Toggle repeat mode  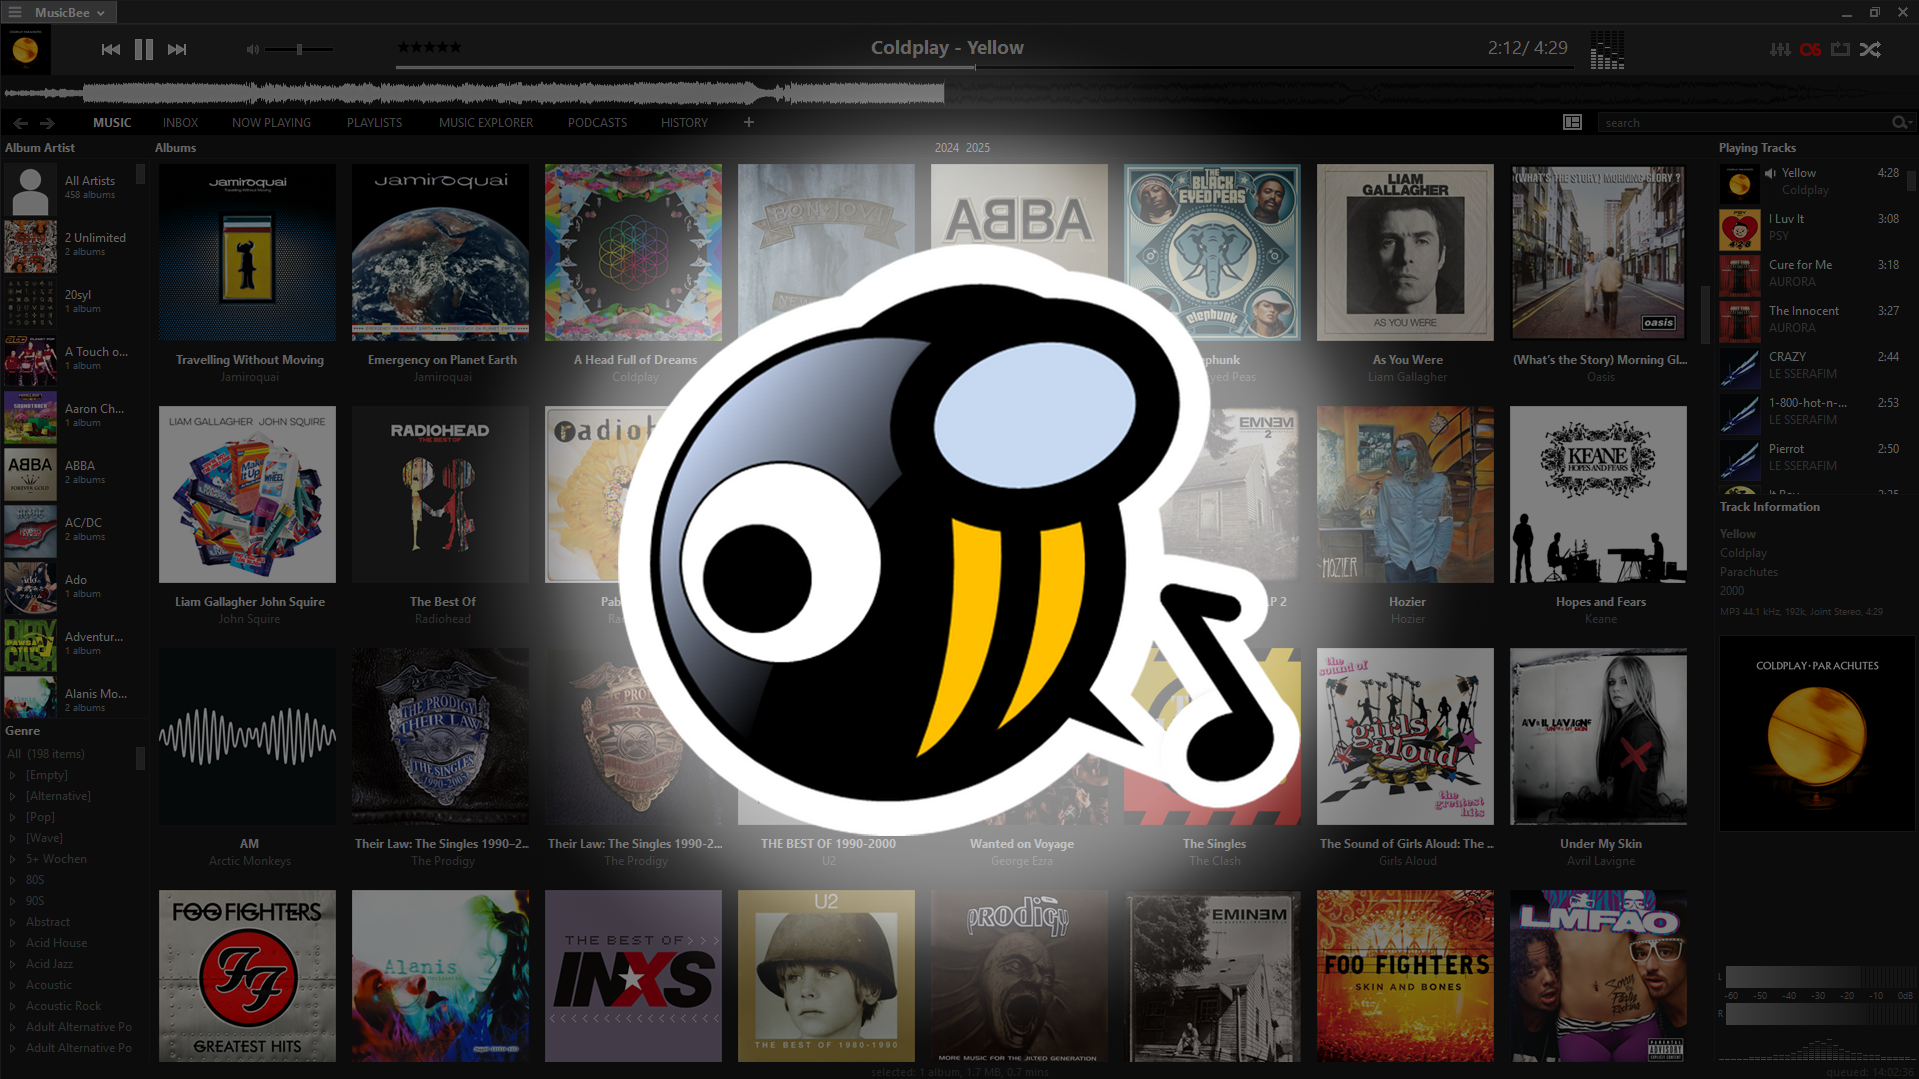point(1840,49)
